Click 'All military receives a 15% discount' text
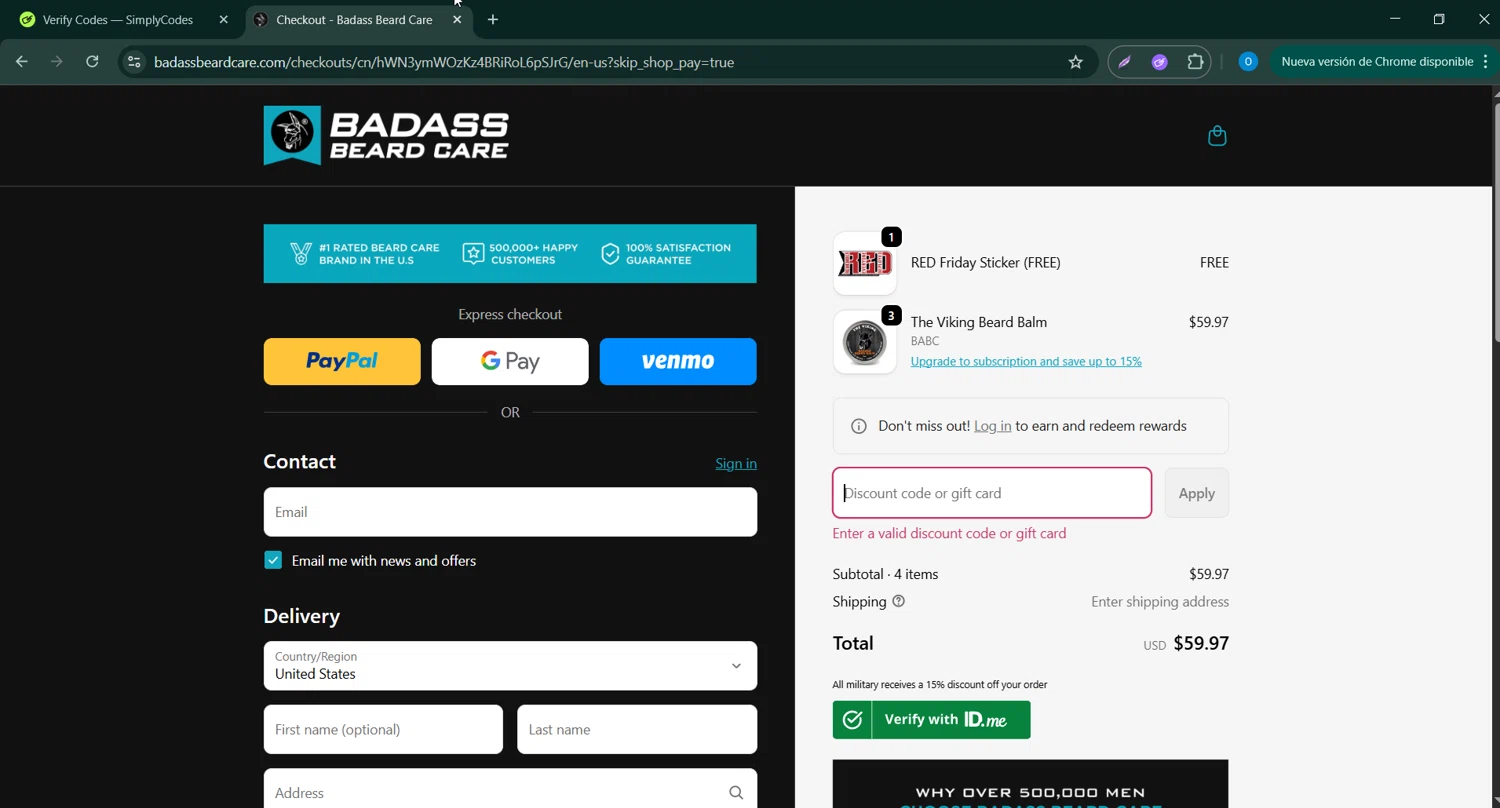This screenshot has height=808, width=1500. coord(940,685)
